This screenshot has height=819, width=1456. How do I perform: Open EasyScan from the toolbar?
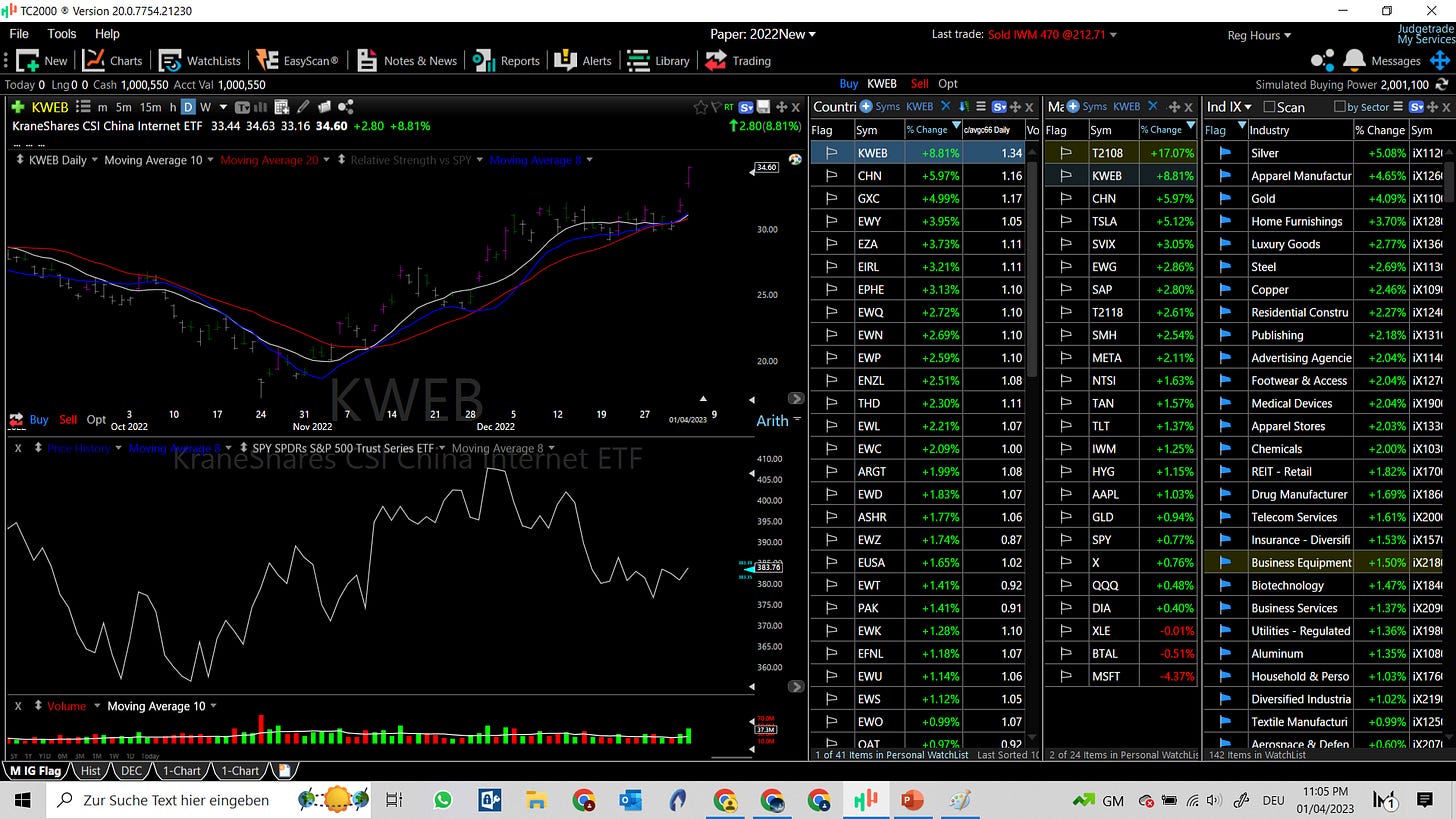click(297, 60)
